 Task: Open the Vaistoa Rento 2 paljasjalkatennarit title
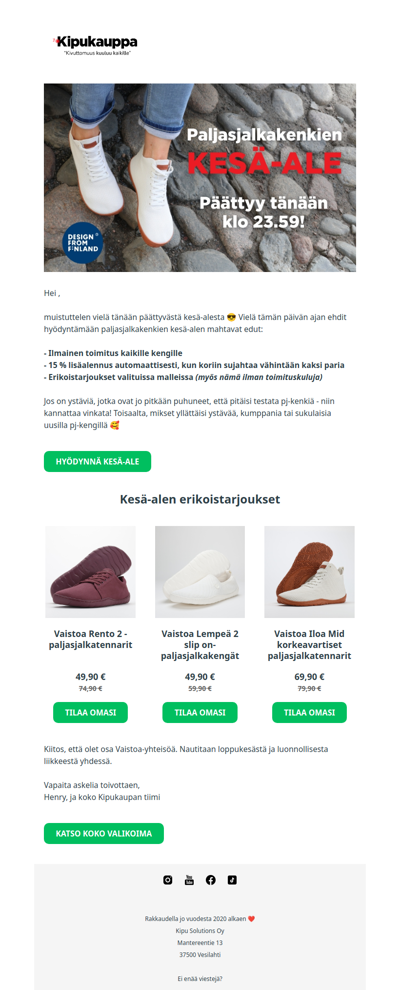90,639
